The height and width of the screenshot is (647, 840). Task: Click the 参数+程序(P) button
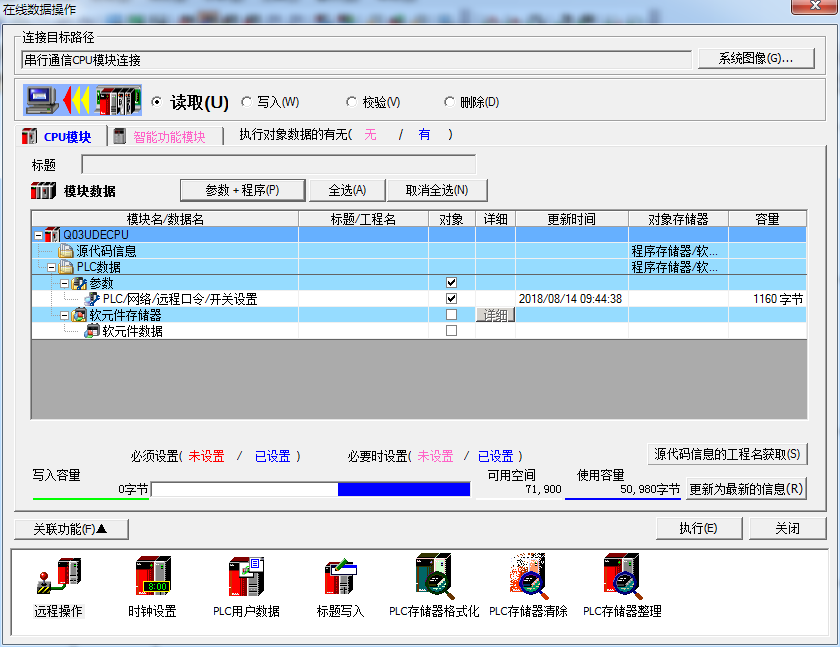[x=241, y=190]
